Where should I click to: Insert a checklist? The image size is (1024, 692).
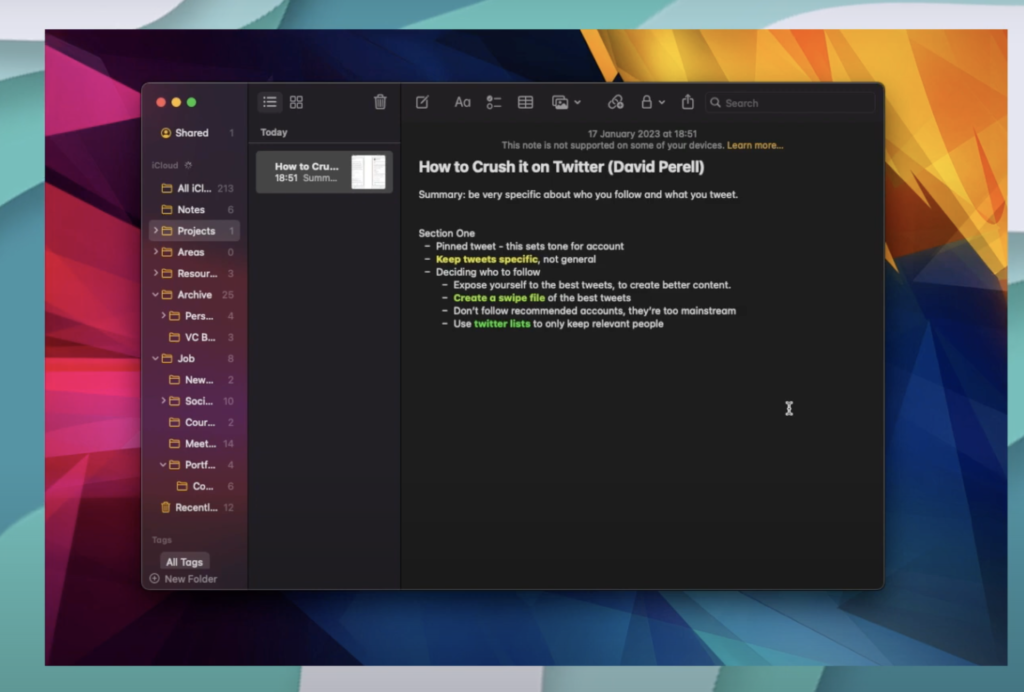click(x=494, y=102)
